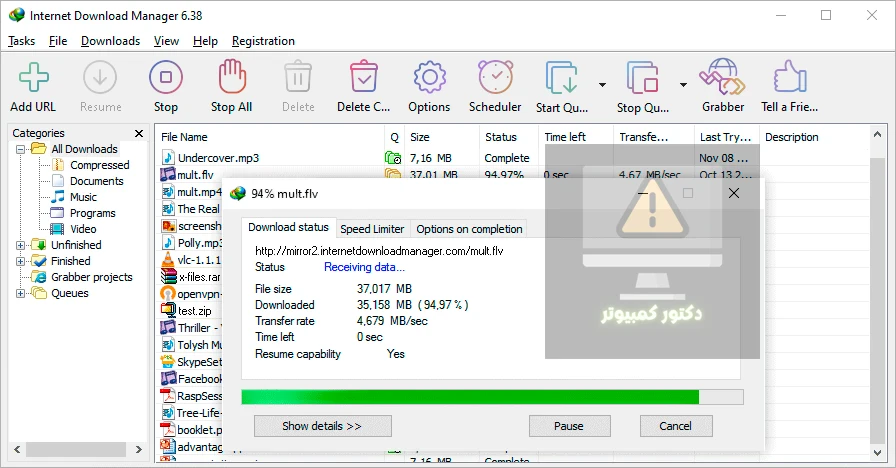
Task: Close the 94% mult.flv dialog
Action: pos(734,193)
